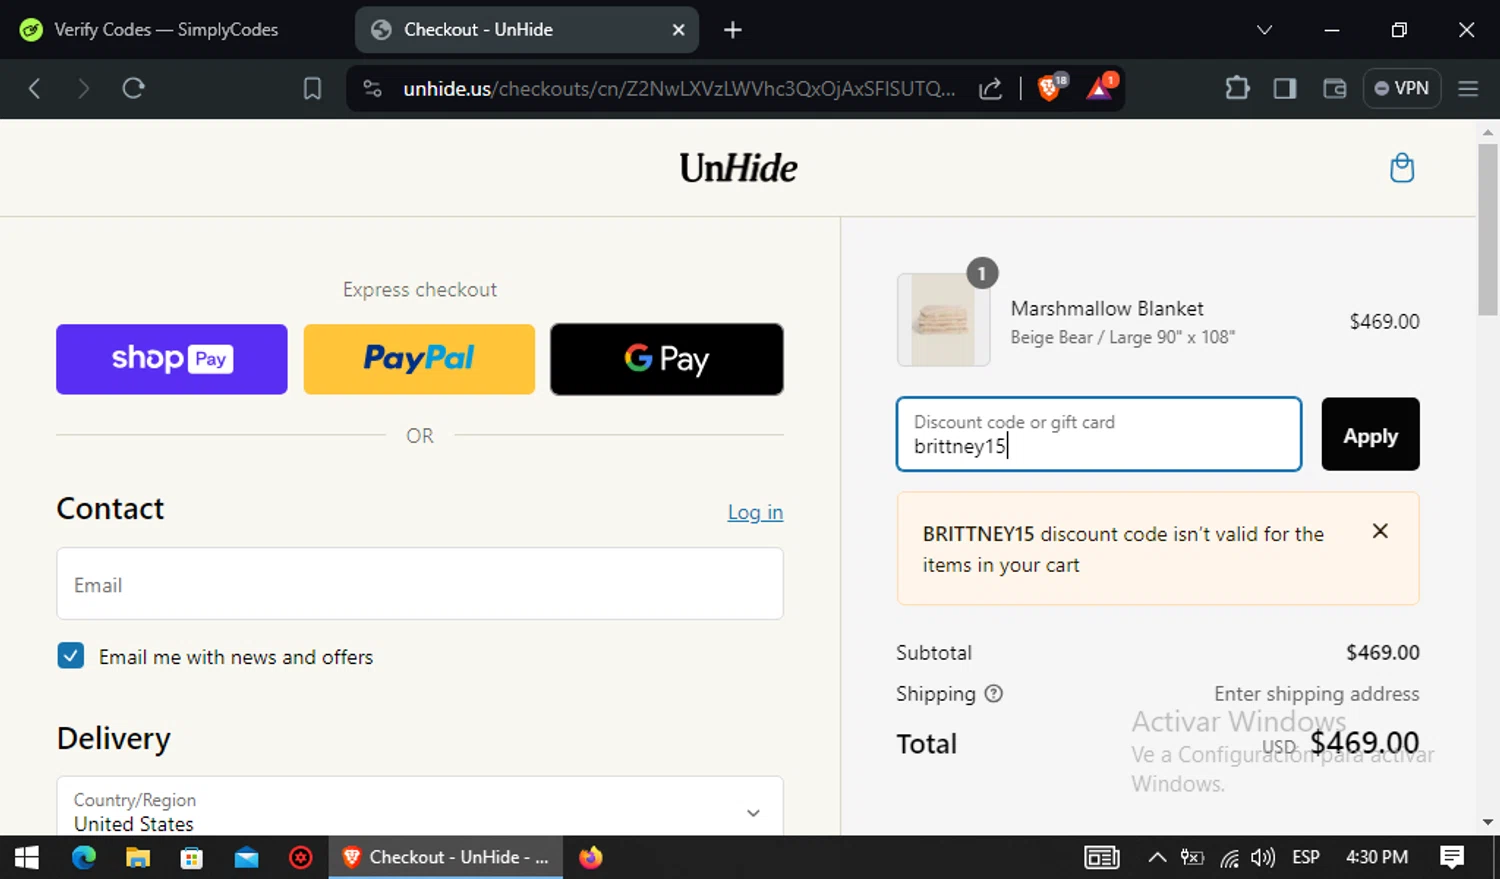Open Firefox from the taskbar
Image resolution: width=1500 pixels, height=879 pixels.
tap(591, 857)
